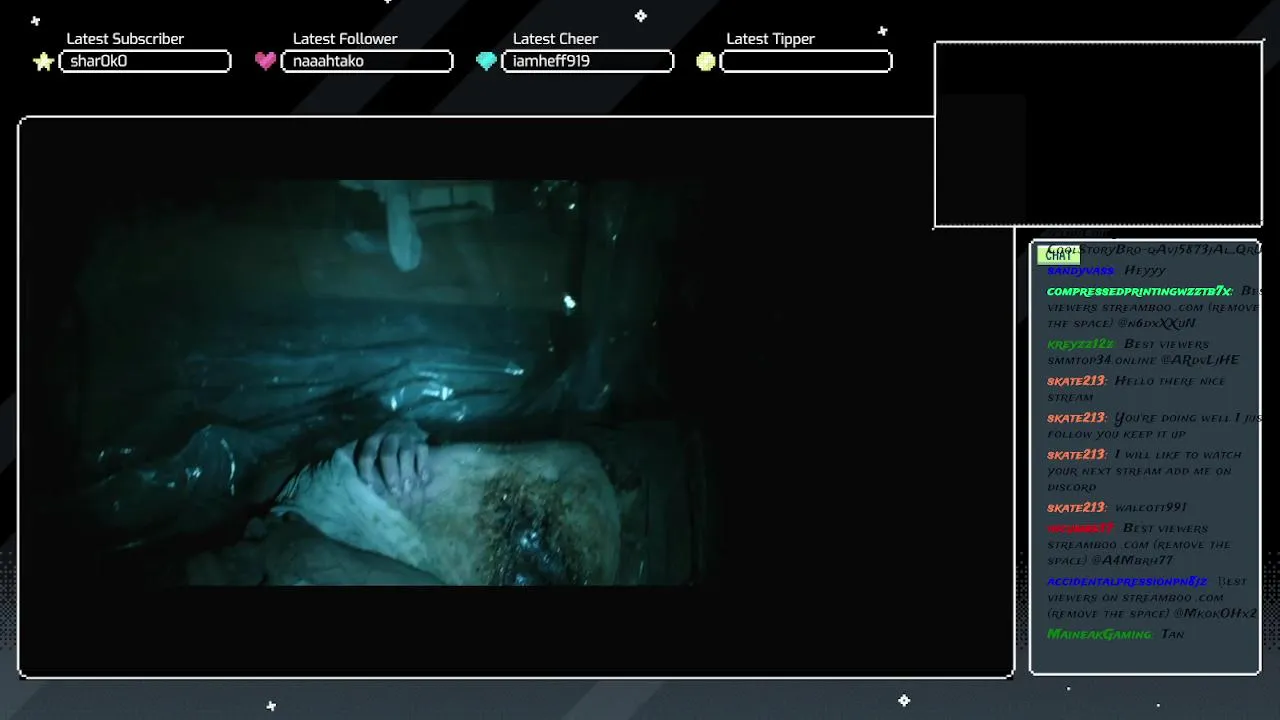Click skate213 beside 'You're doing well'
The width and height of the screenshot is (1280, 720).
(x=1076, y=418)
